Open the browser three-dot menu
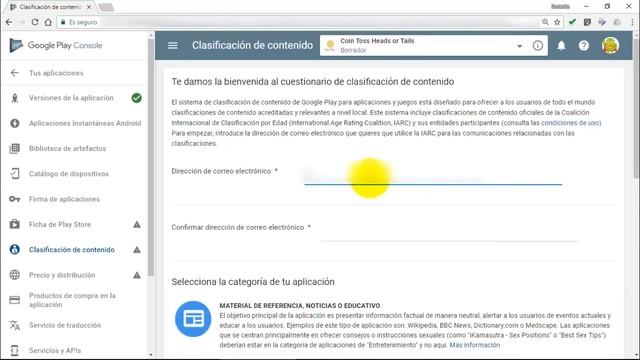The width and height of the screenshot is (640, 360). [x=632, y=22]
